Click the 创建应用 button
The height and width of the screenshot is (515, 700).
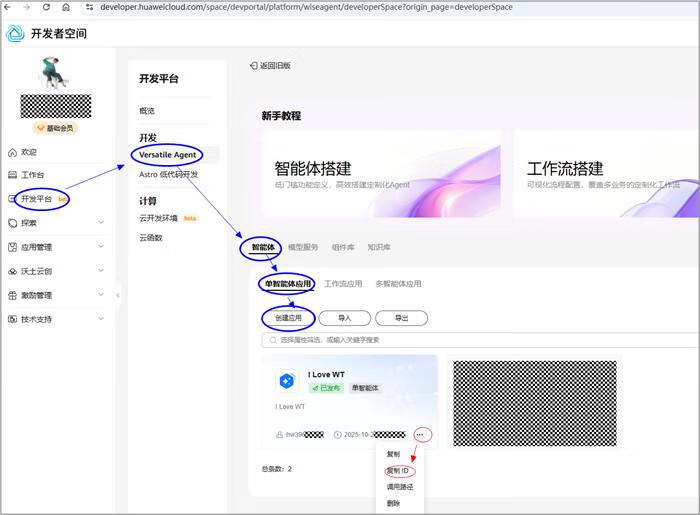(x=288, y=318)
